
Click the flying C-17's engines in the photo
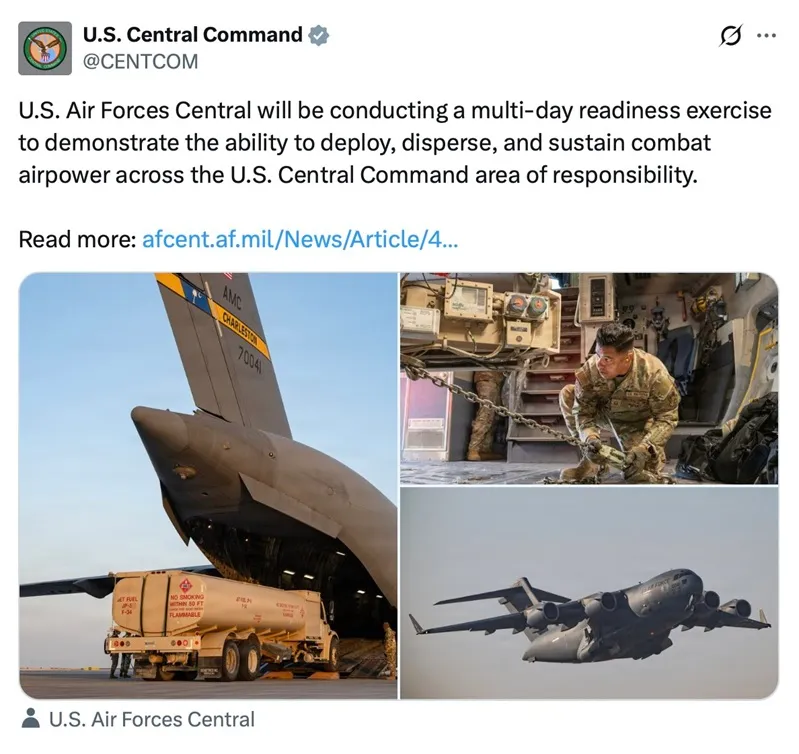point(642,606)
